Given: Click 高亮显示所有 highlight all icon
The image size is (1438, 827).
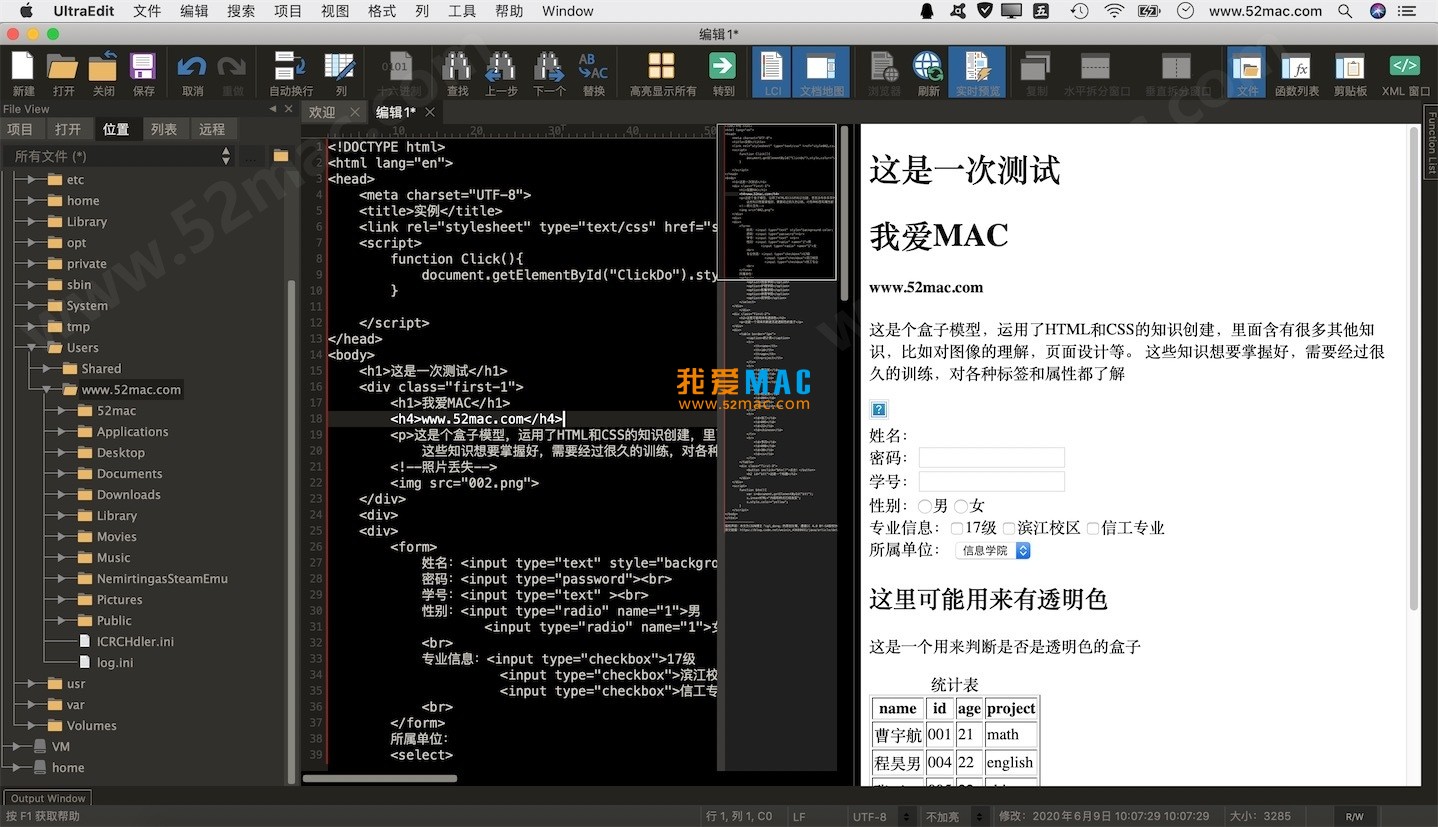Looking at the screenshot, I should click(661, 67).
